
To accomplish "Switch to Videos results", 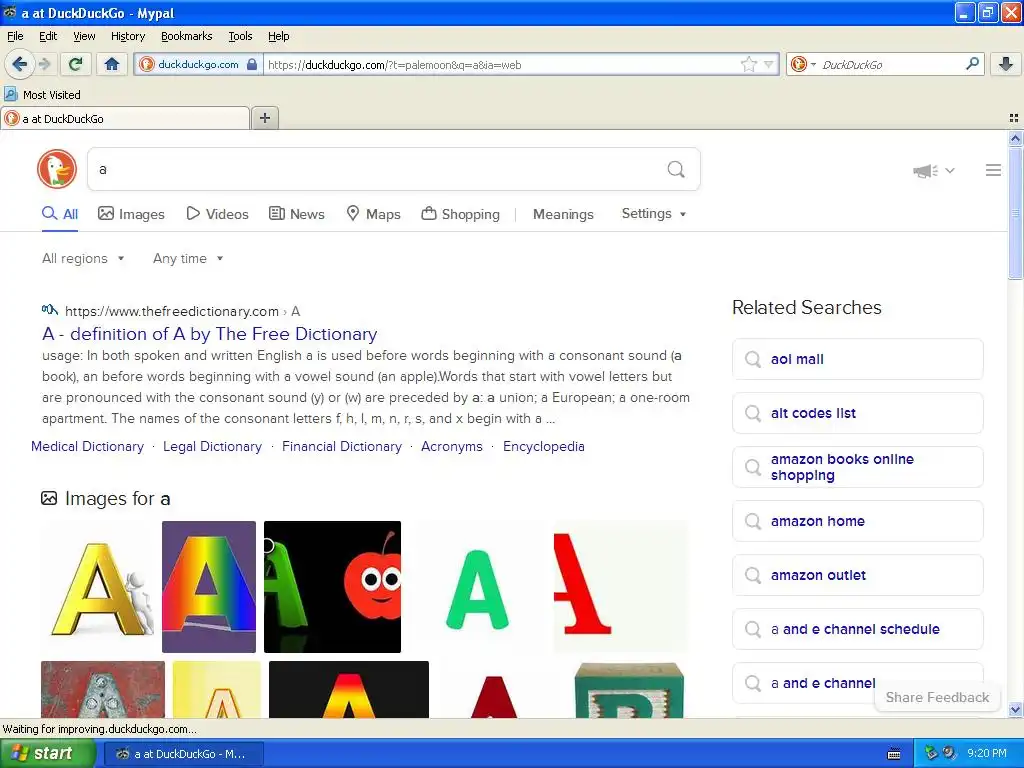I will [217, 214].
